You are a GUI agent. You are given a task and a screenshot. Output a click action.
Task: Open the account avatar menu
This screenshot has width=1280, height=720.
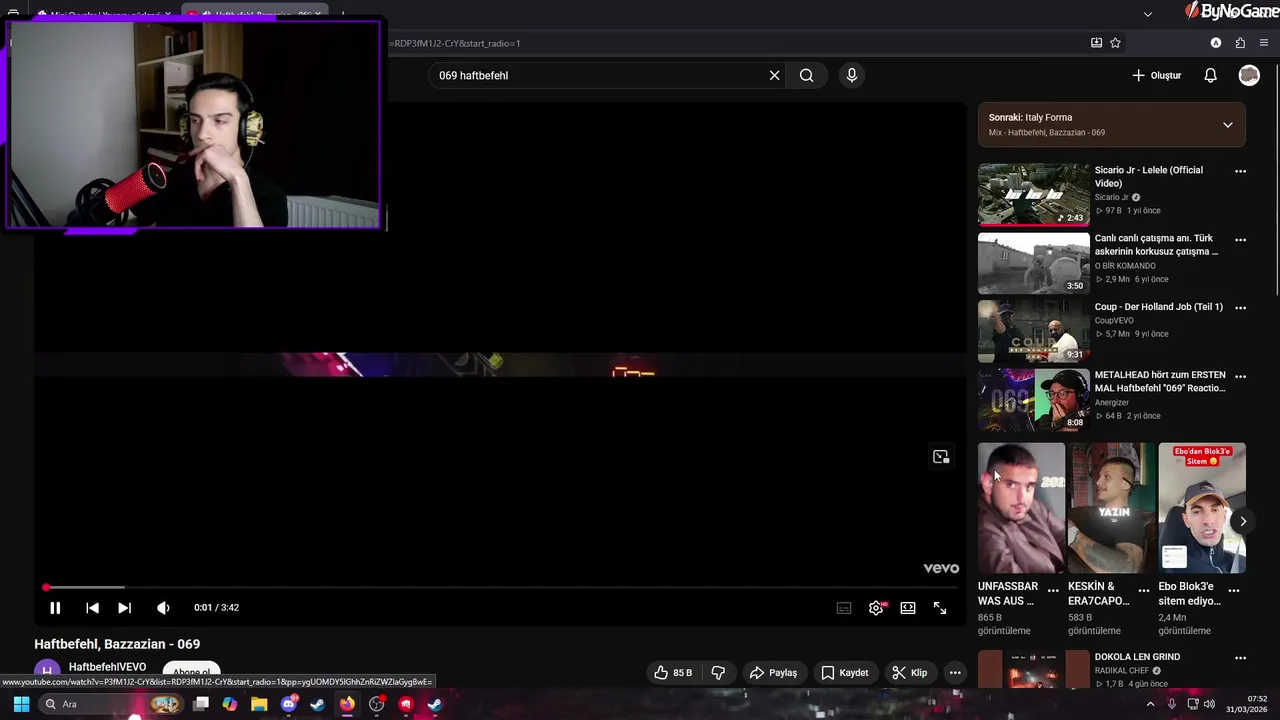coord(1249,75)
